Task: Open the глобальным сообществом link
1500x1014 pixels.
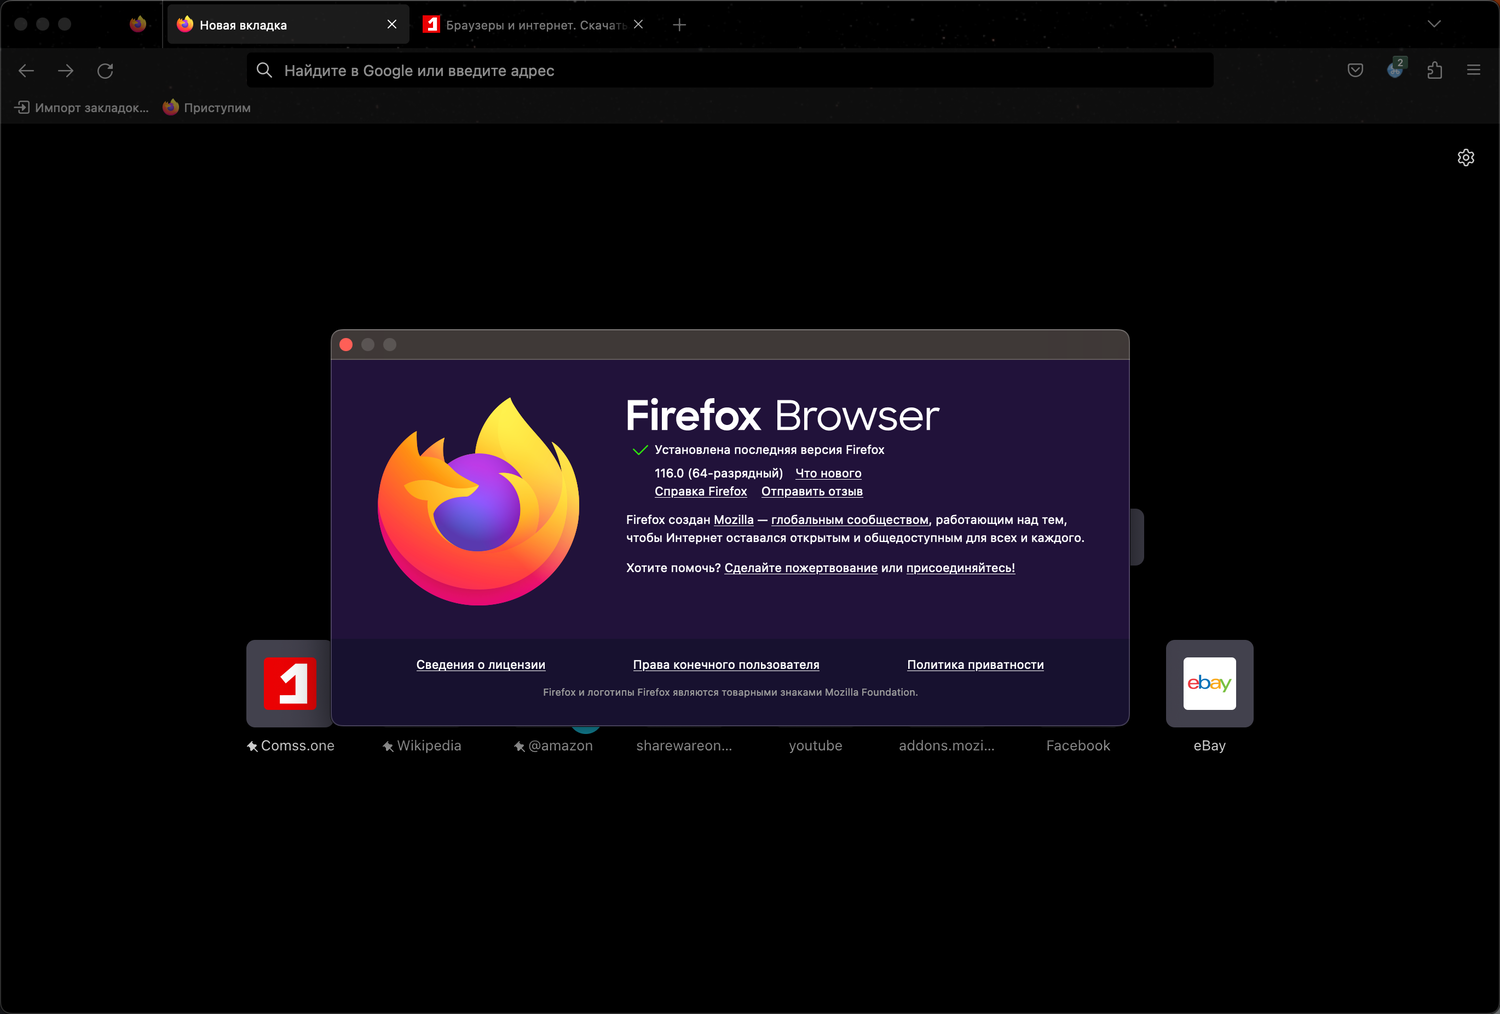Action: point(850,520)
